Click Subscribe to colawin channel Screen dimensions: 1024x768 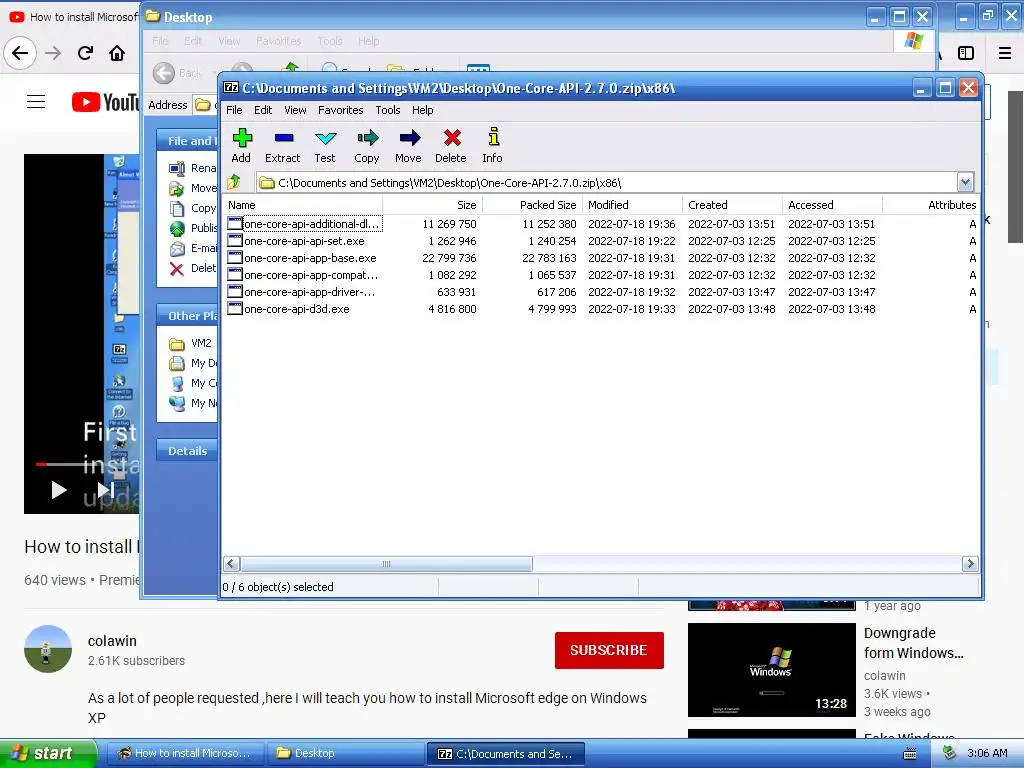click(609, 650)
